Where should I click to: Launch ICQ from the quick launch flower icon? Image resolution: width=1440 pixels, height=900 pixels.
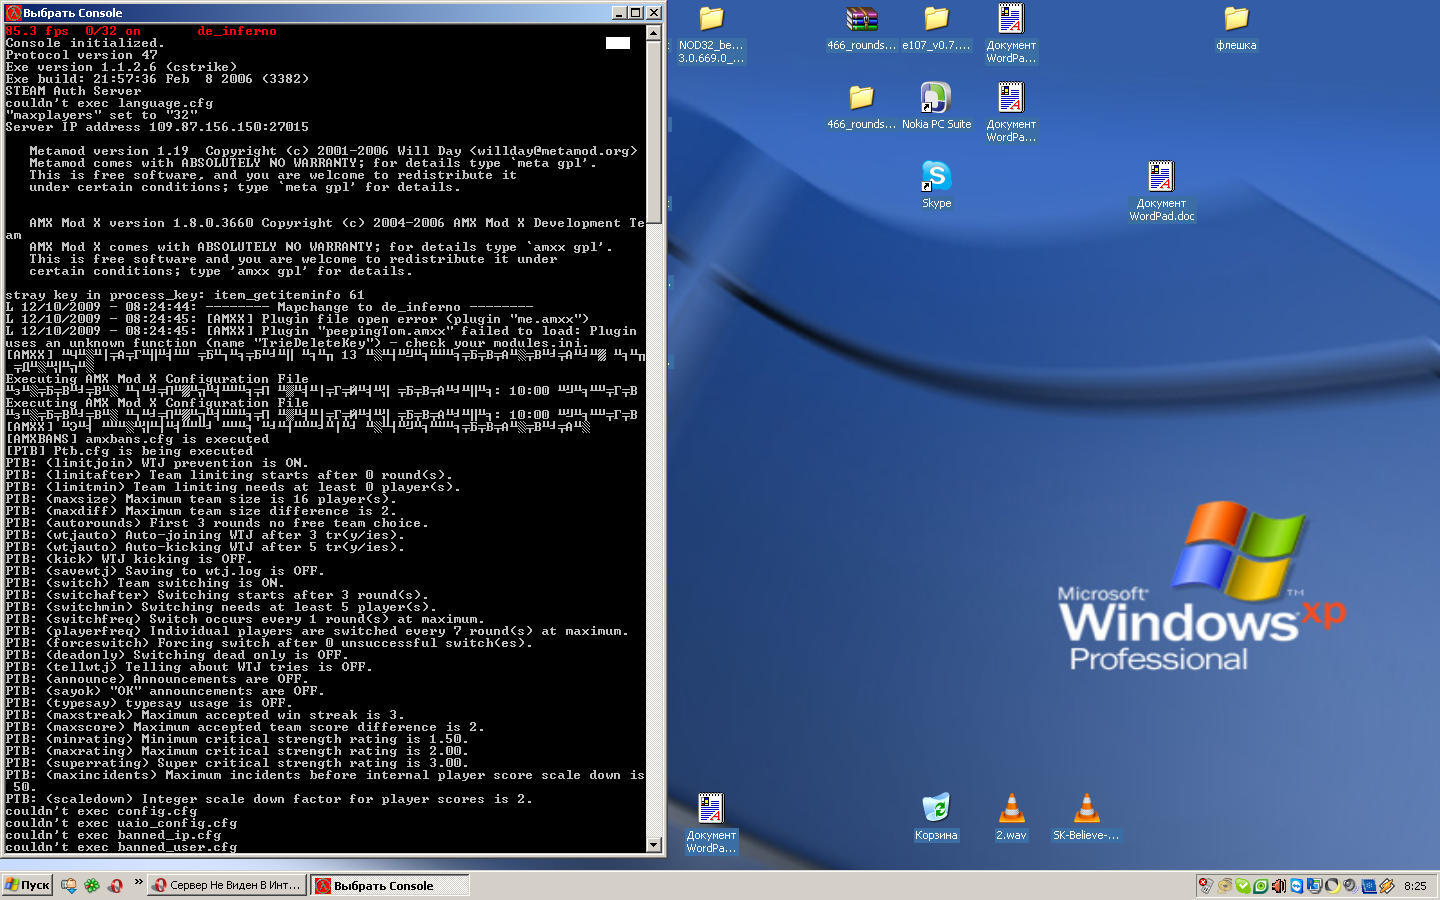[x=92, y=885]
